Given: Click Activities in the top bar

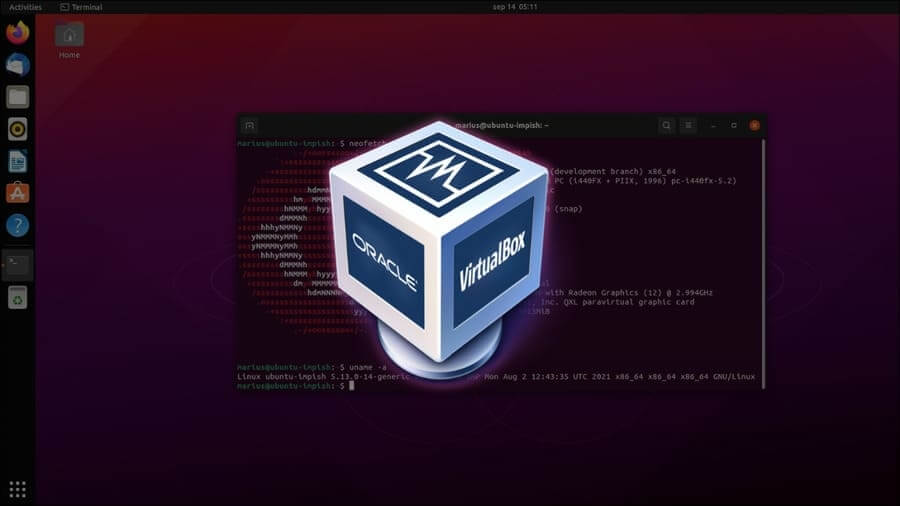Looking at the screenshot, I should (x=25, y=7).
